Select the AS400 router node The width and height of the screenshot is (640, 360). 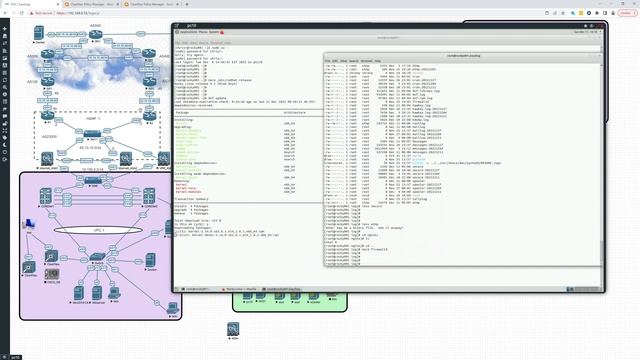point(149,54)
